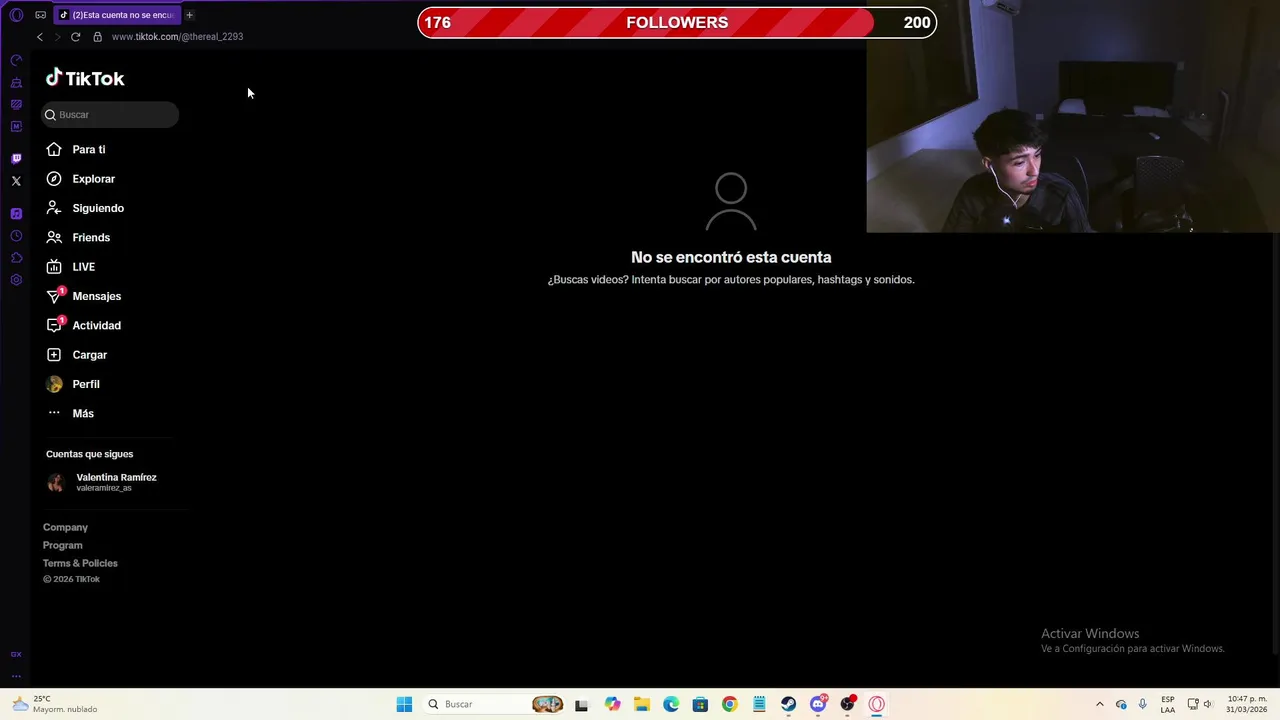Open GX Corner gamepad icon

pyautogui.click(x=40, y=15)
